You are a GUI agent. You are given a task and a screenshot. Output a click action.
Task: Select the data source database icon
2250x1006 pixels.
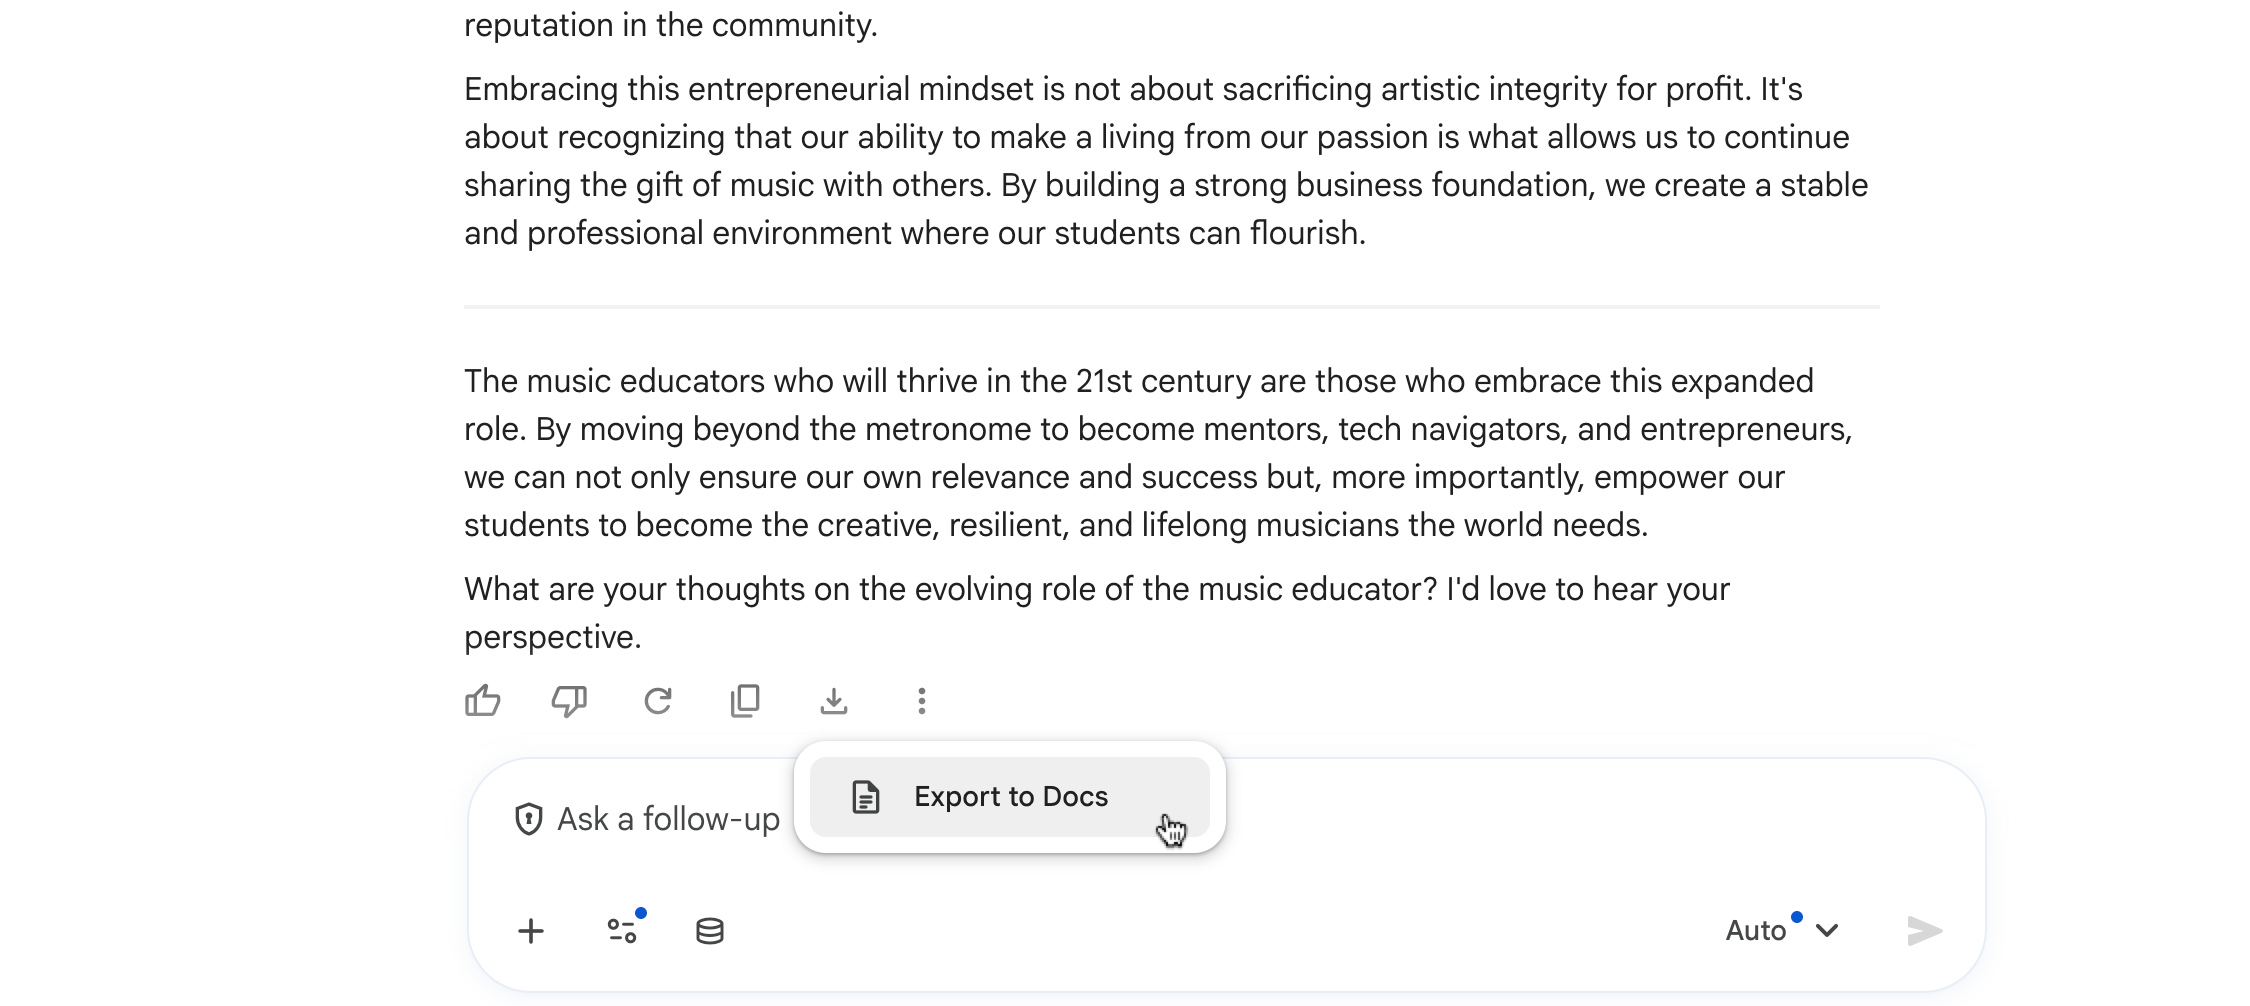(x=709, y=930)
